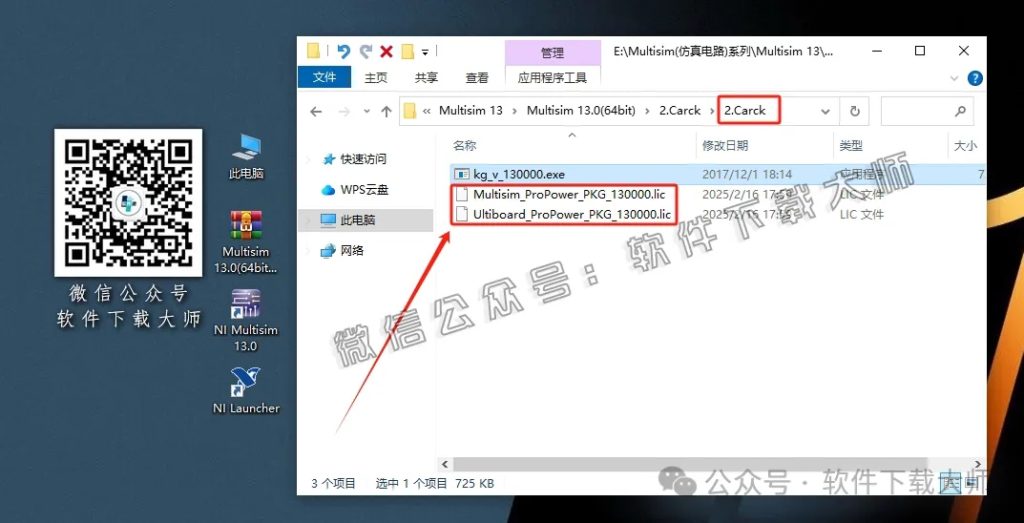Select Multisim 13.0(64bit) archive desktop icon

[x=246, y=242]
